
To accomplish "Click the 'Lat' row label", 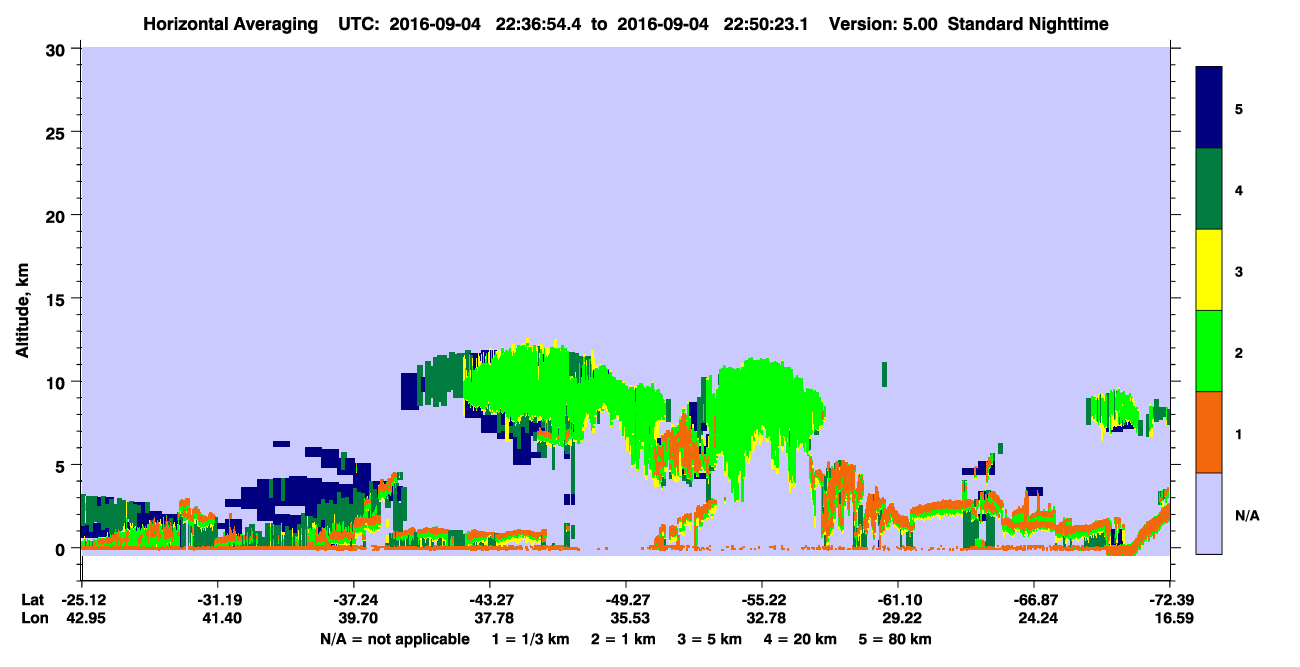I will click(33, 600).
